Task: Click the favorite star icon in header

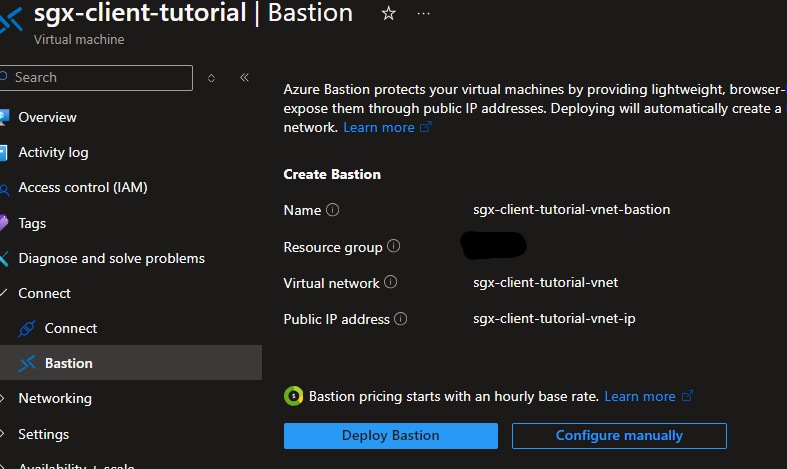Action: [389, 14]
